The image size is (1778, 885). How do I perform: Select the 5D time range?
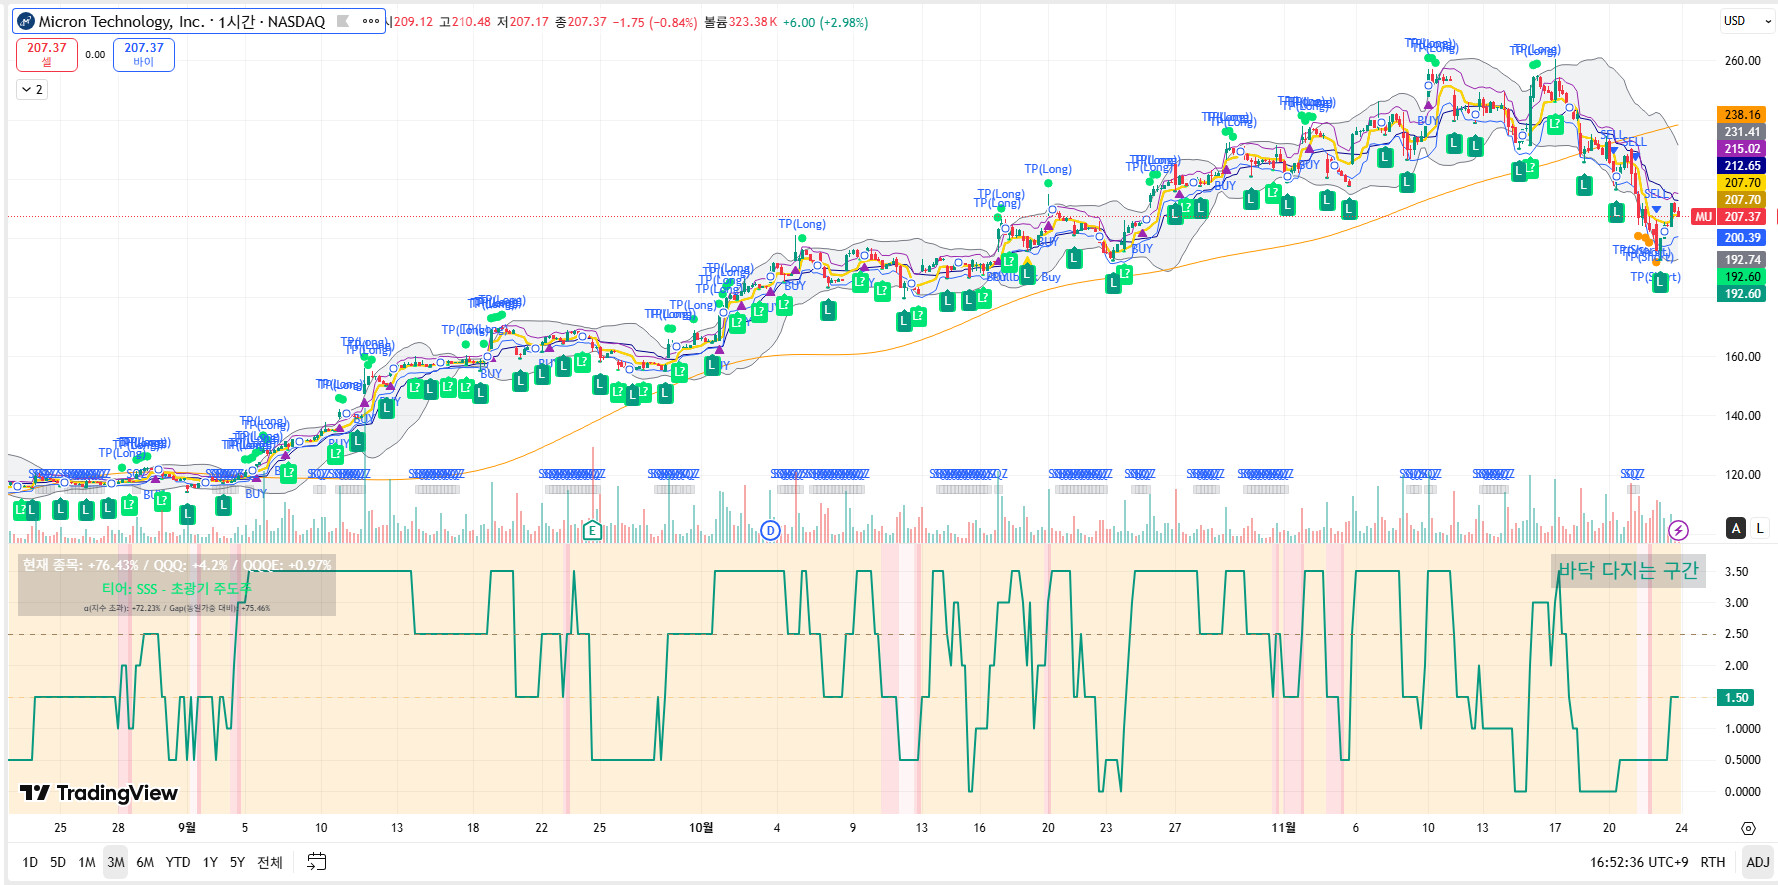[x=58, y=862]
